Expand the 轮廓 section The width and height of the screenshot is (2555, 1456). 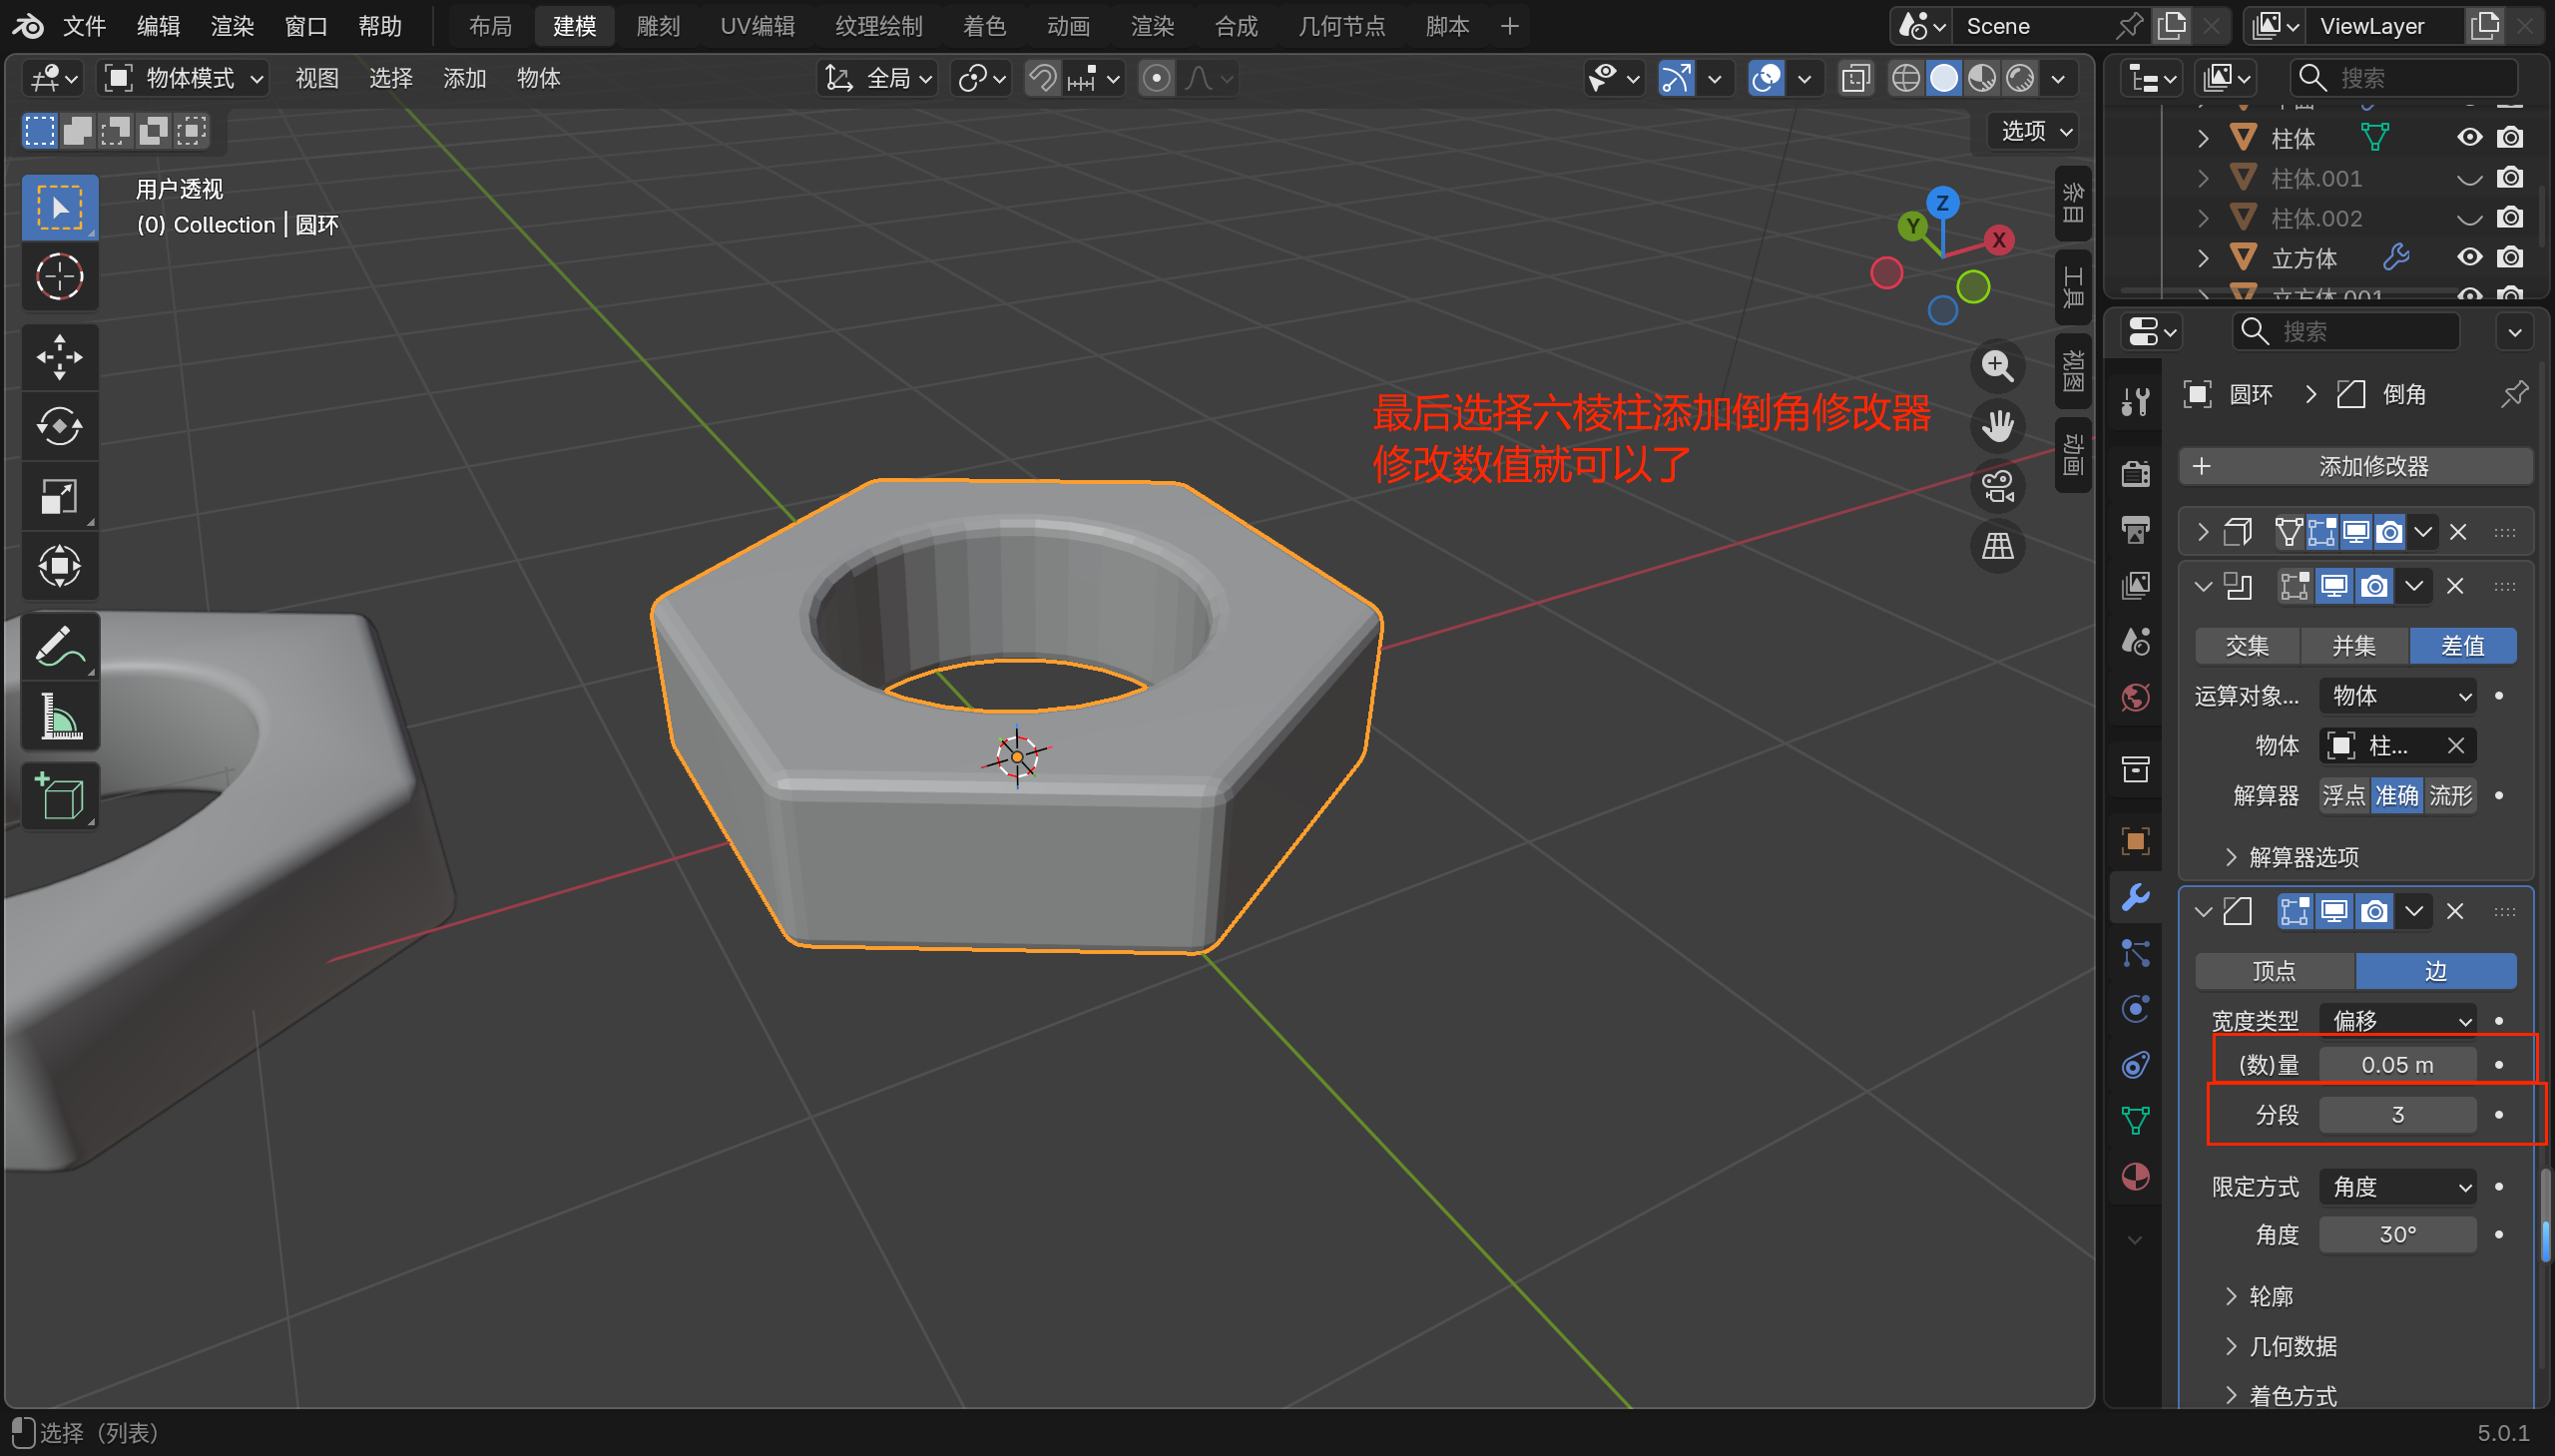[2269, 1296]
